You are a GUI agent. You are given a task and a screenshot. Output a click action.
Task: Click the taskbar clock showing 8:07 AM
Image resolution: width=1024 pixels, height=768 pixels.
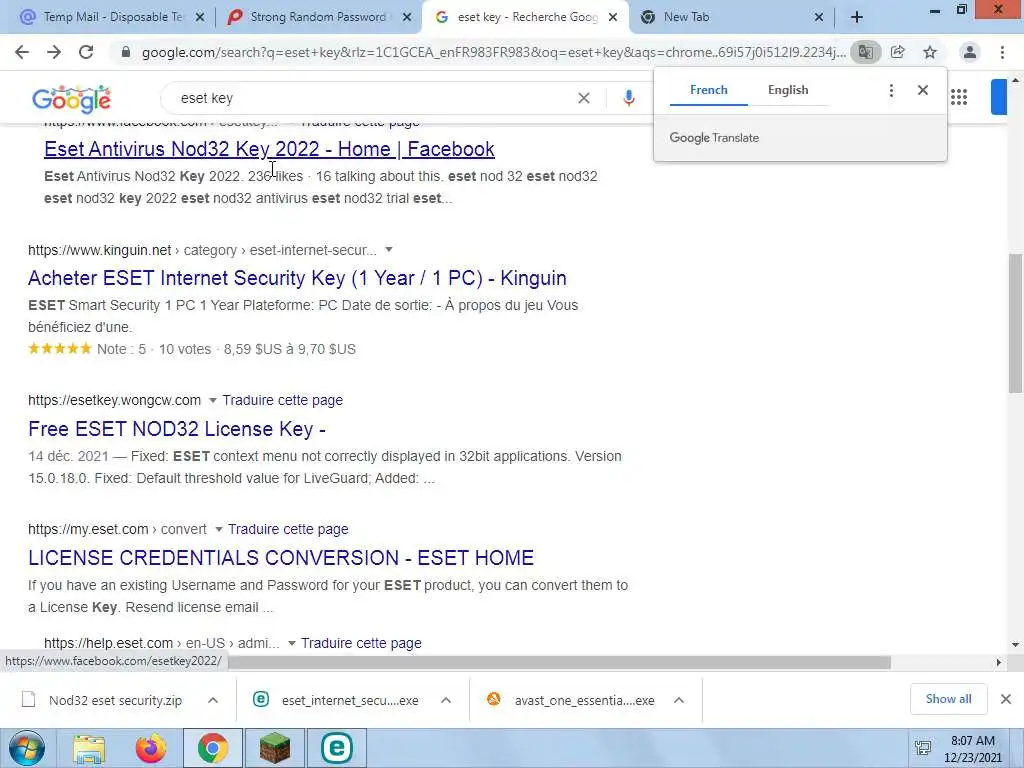pos(972,749)
